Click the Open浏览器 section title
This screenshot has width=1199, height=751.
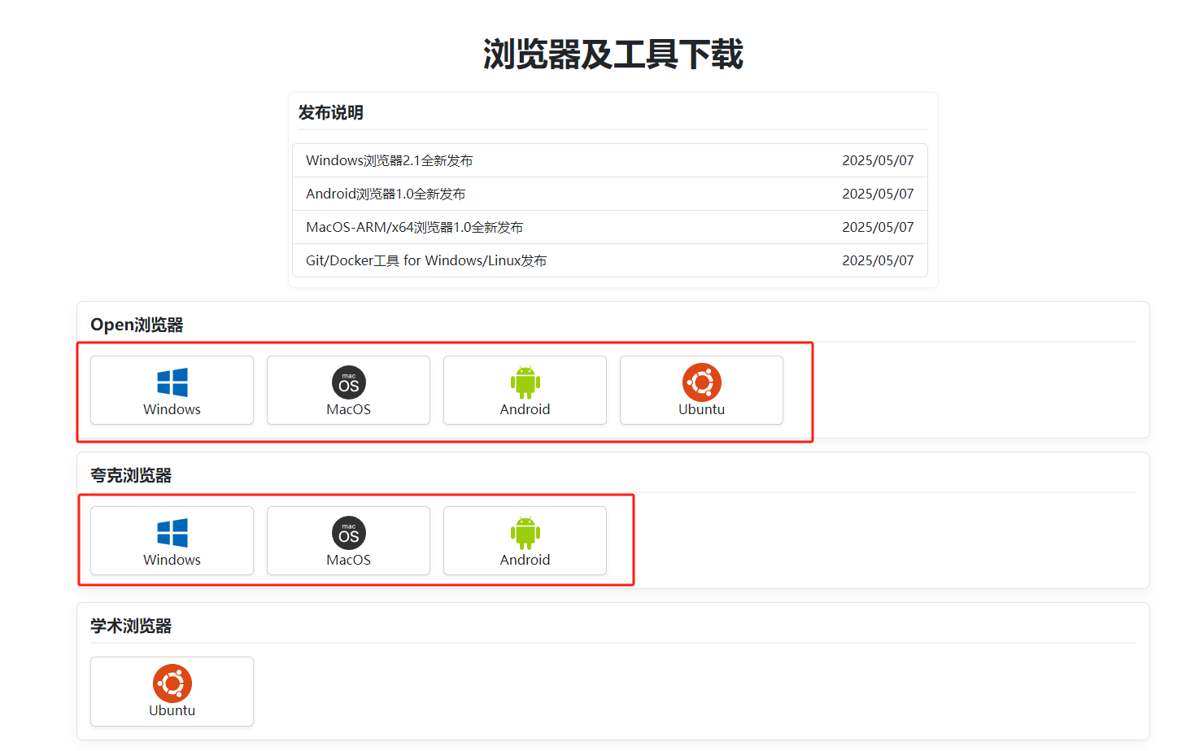pyautogui.click(x=137, y=324)
